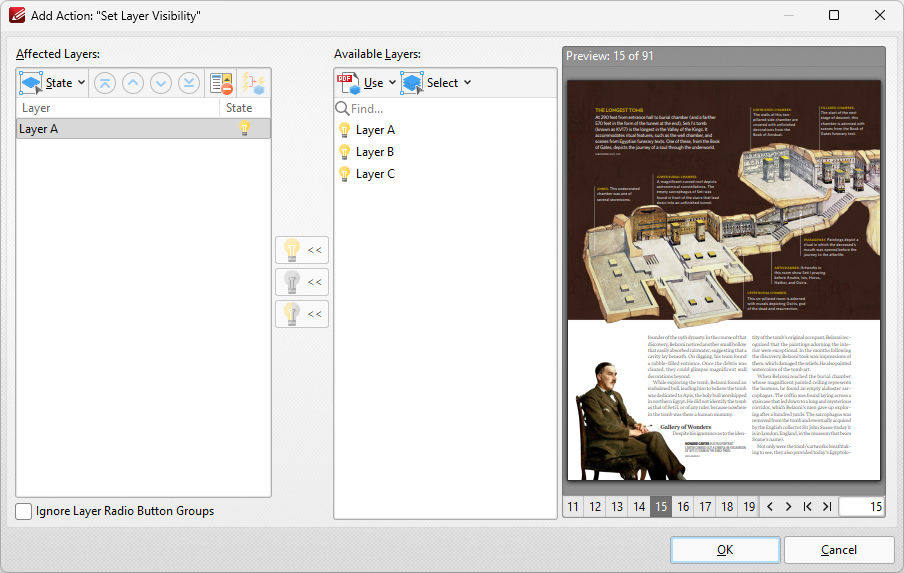Close the Add Action dialog
The image size is (904, 573).
(880, 15)
